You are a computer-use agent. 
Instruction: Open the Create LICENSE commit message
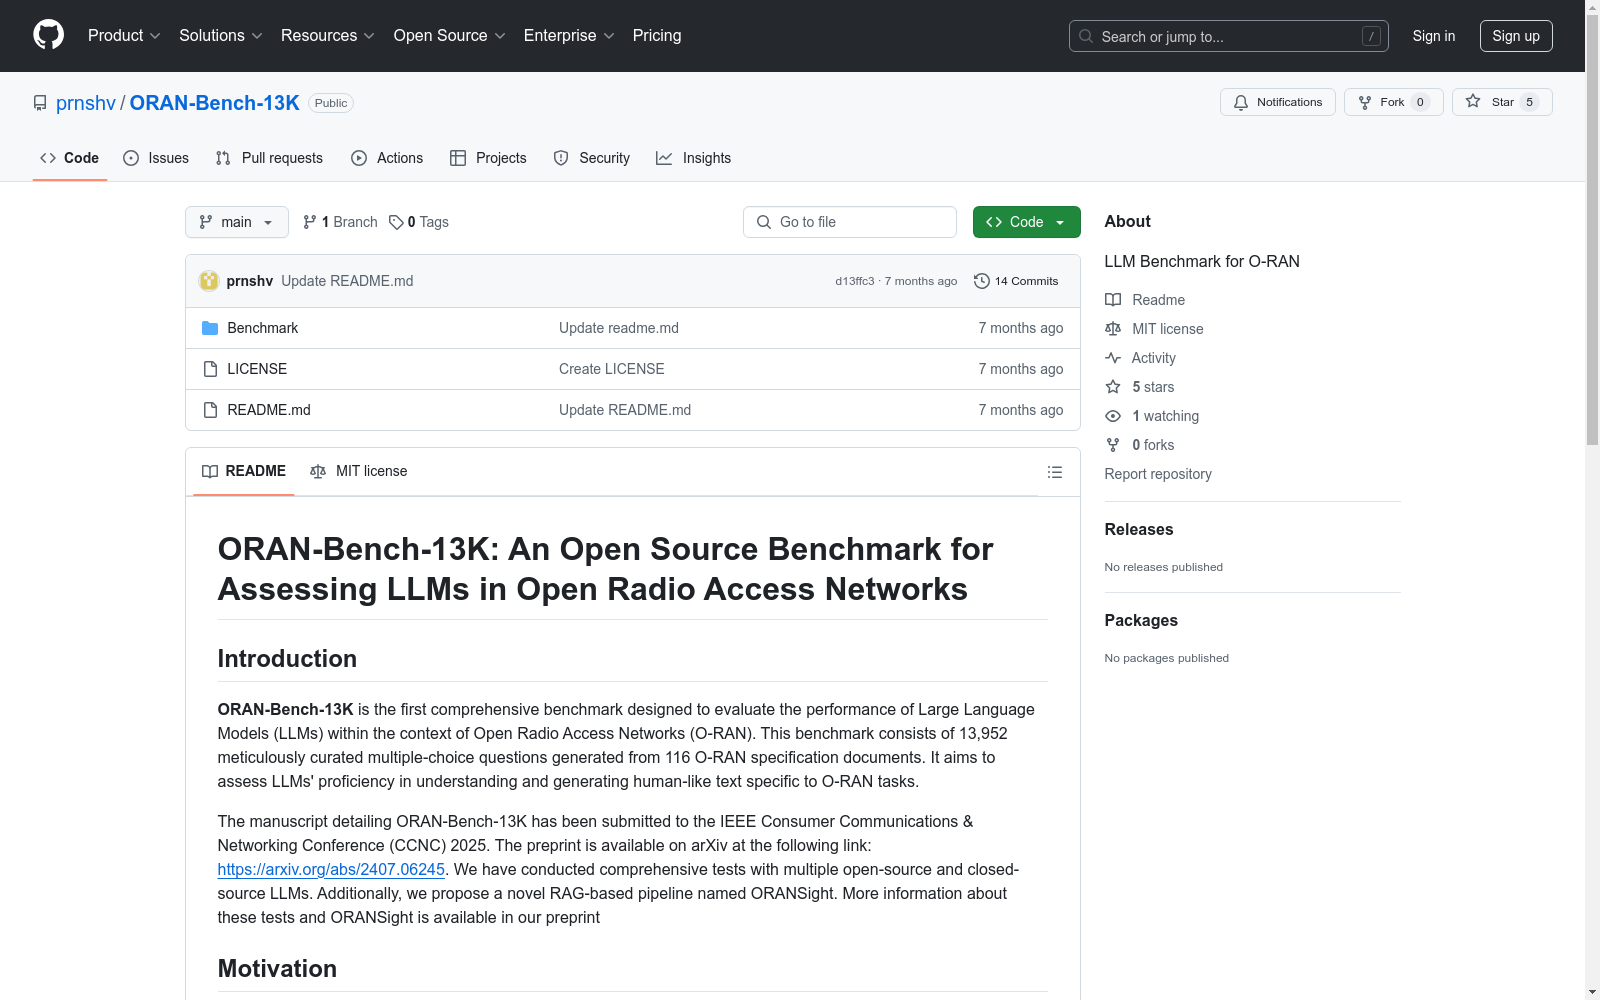(x=612, y=369)
